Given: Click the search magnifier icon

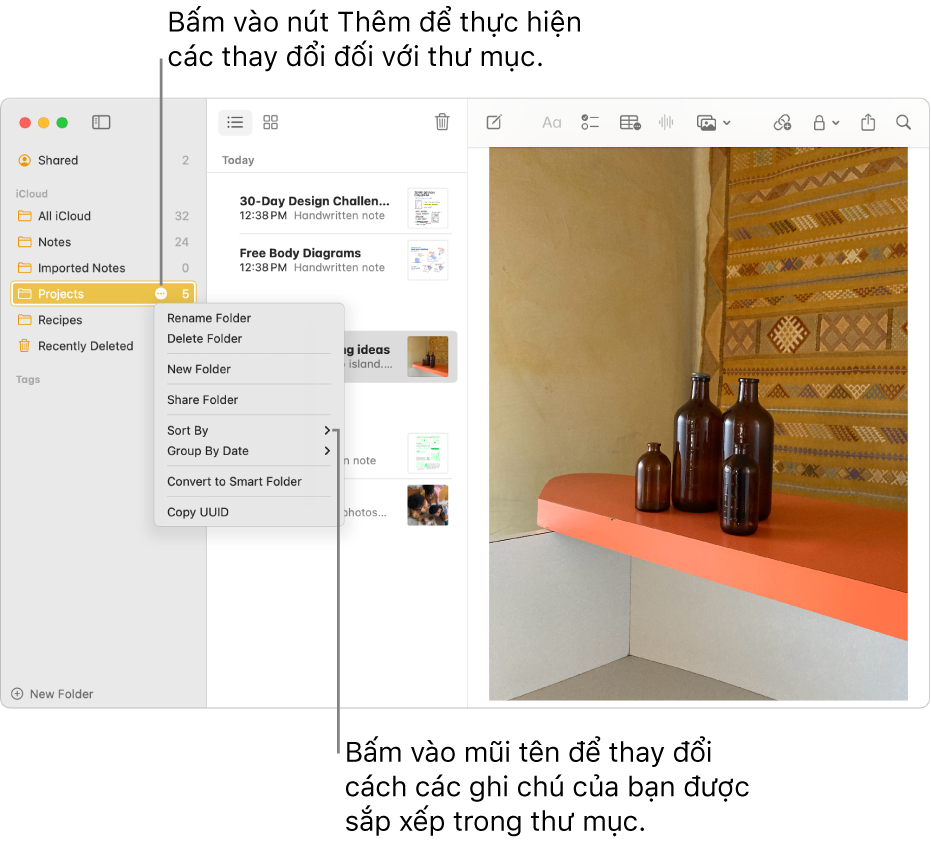Looking at the screenshot, I should coord(903,122).
